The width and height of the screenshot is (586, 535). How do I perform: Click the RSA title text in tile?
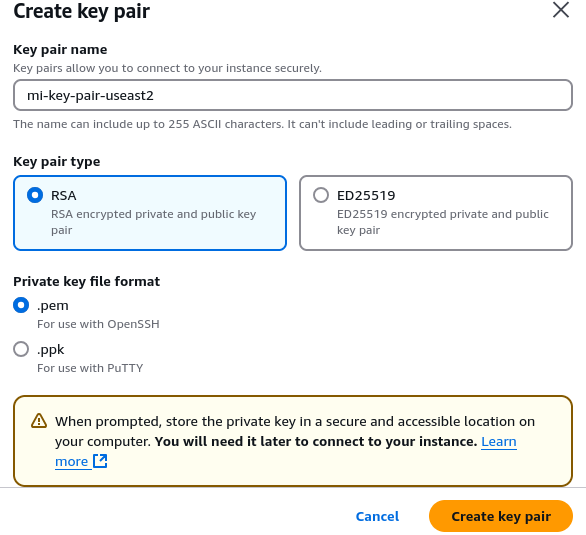tap(64, 195)
